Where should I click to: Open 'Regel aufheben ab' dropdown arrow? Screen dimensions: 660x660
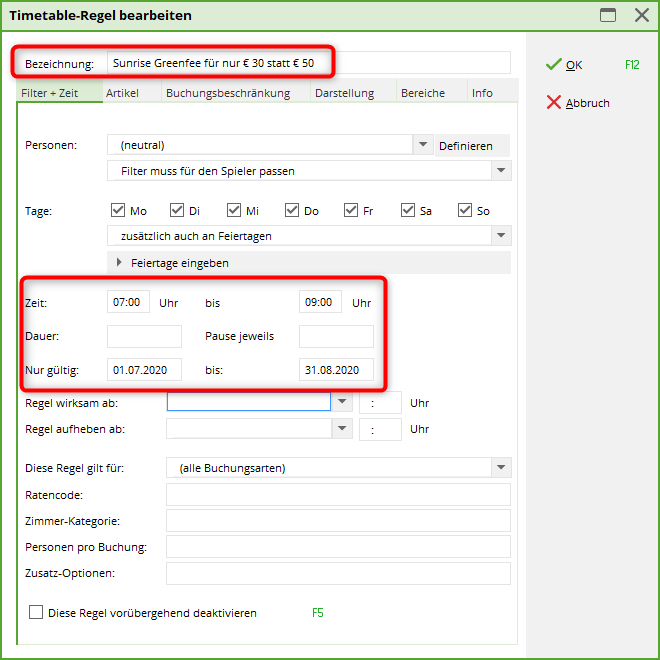pyautogui.click(x=342, y=429)
